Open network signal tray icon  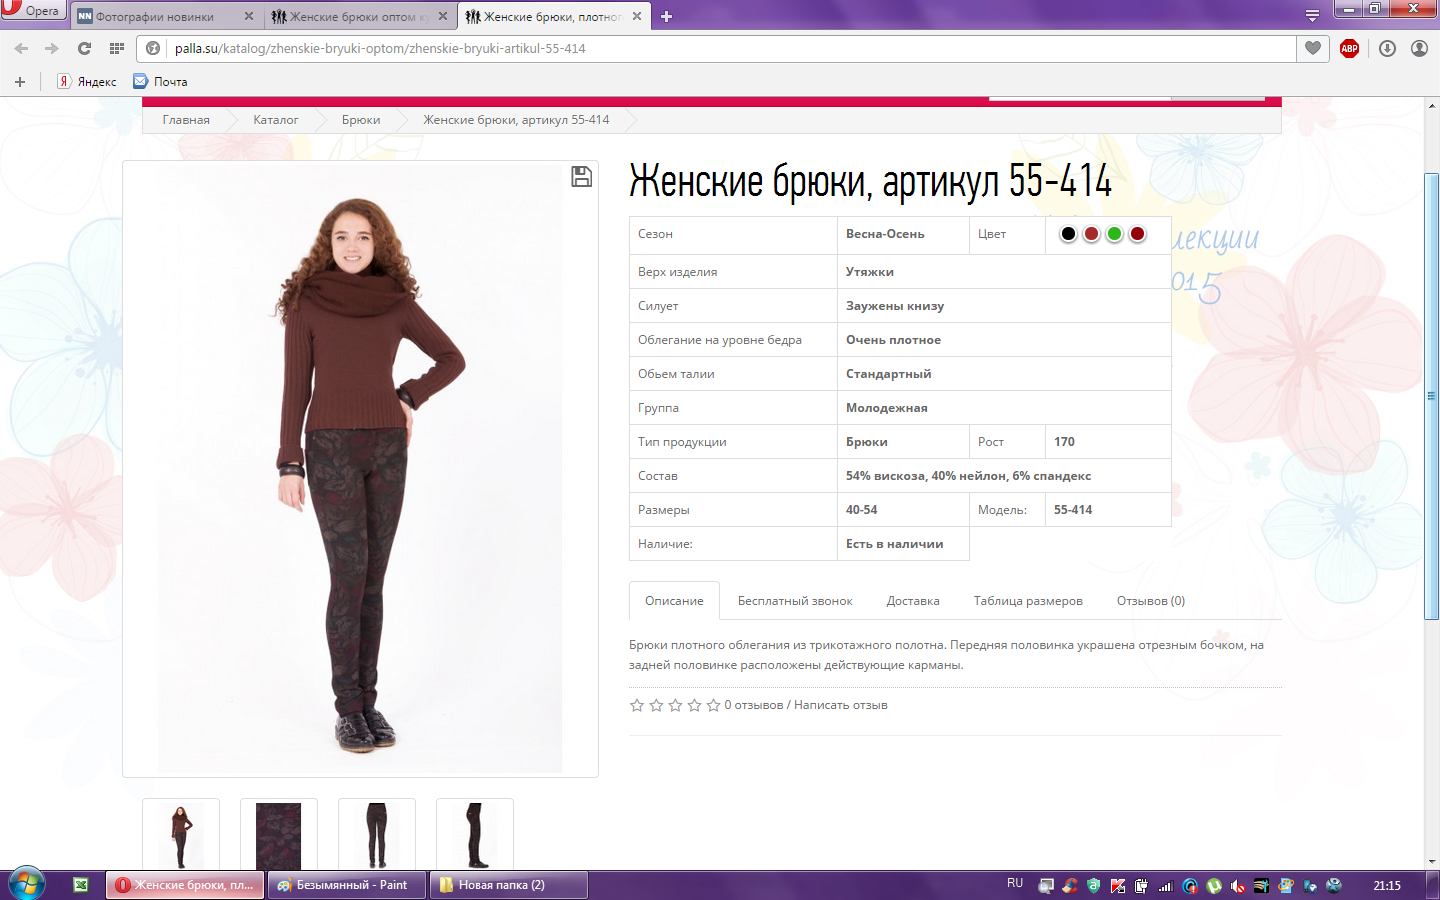[1165, 886]
